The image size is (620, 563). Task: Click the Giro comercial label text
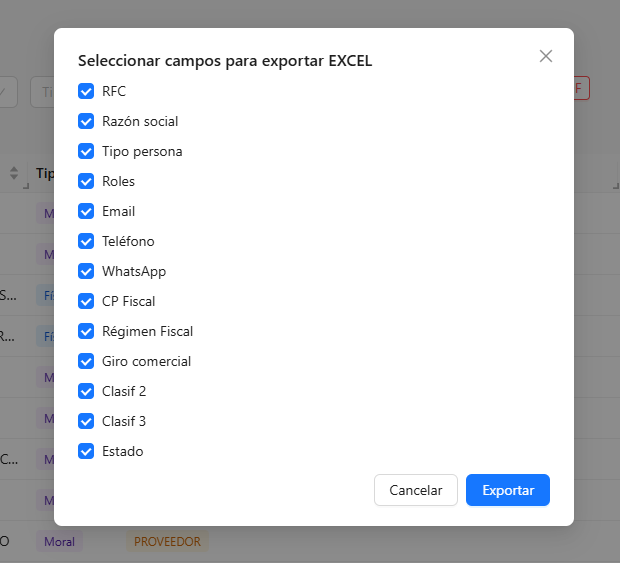click(x=146, y=361)
